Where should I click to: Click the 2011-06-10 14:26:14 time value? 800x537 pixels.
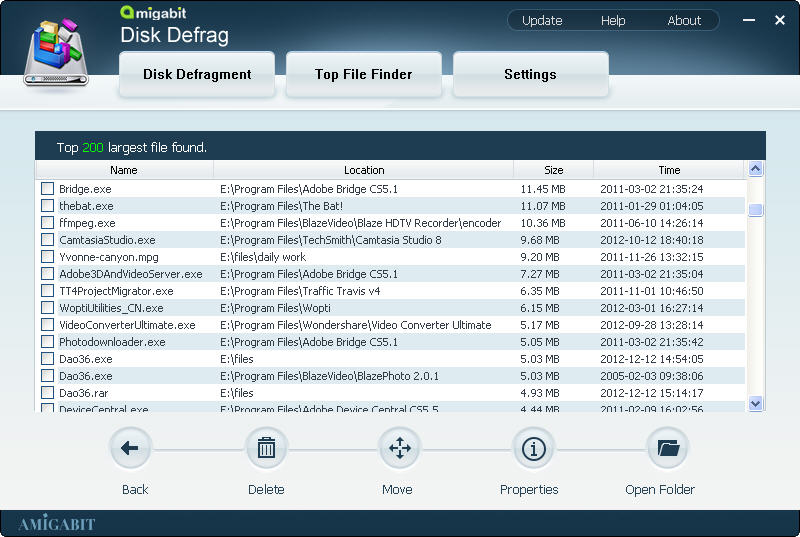point(652,223)
